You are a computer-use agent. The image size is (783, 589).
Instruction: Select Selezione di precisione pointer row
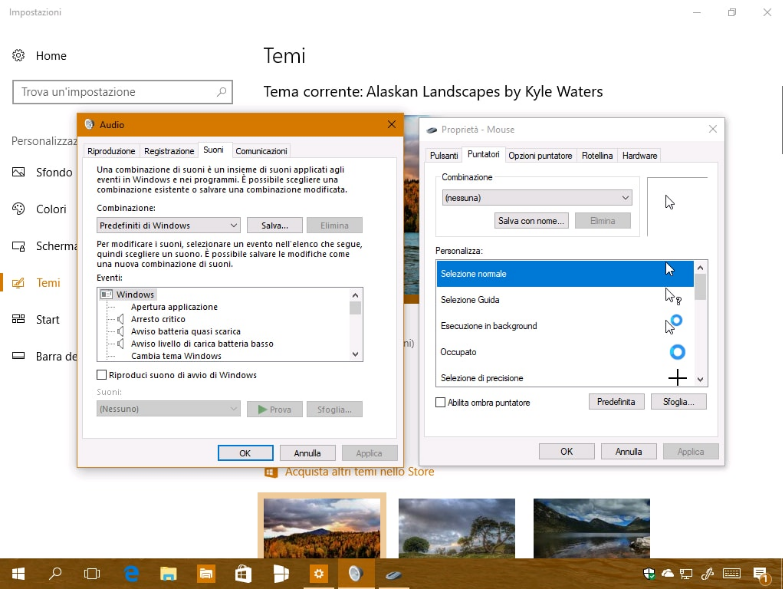tap(565, 377)
